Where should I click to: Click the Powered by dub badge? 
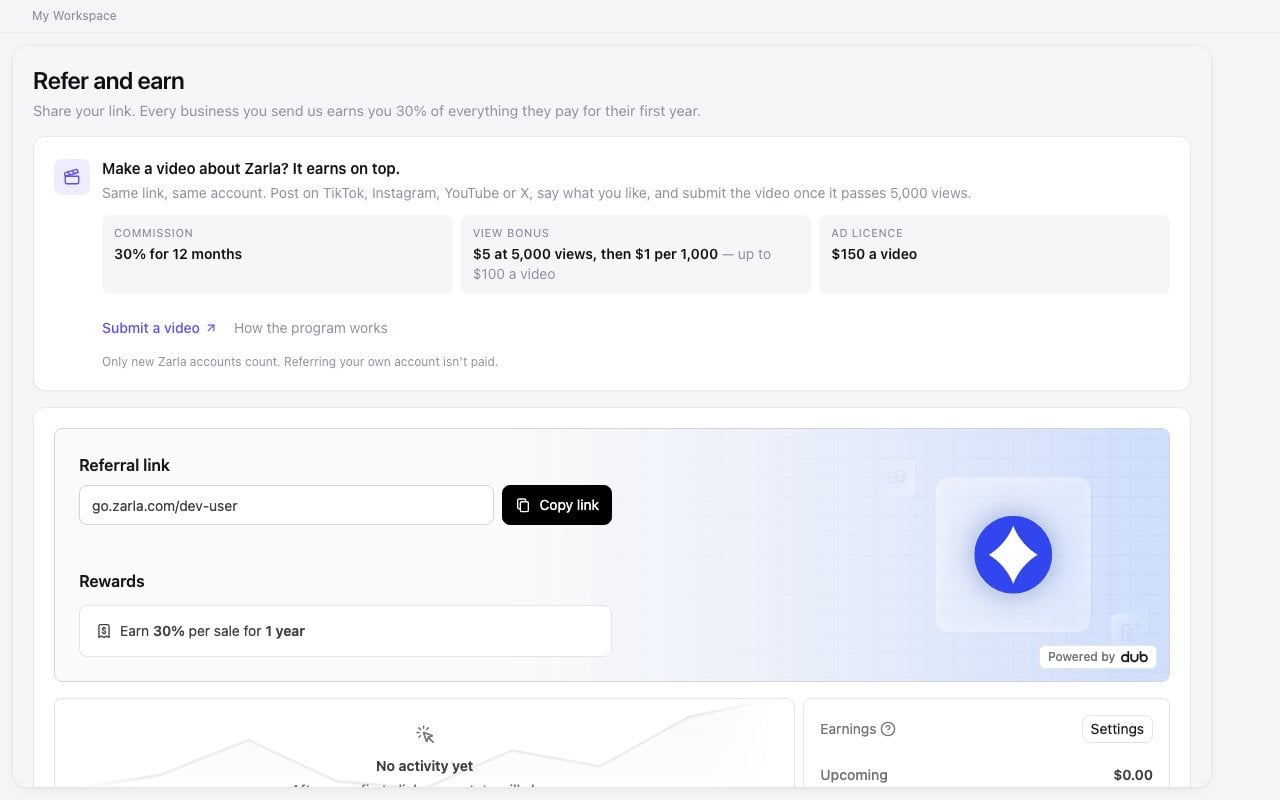1098,657
